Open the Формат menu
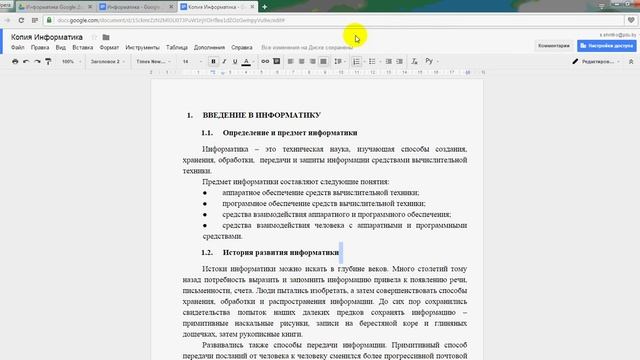 pos(109,48)
